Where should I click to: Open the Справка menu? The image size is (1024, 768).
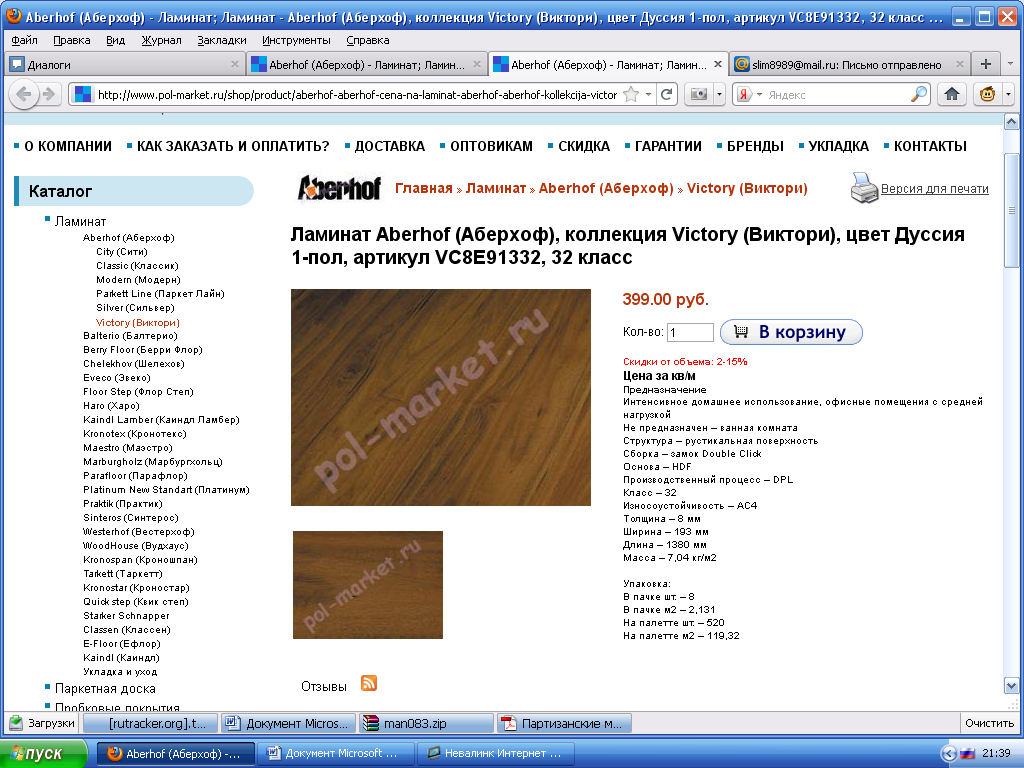[368, 40]
